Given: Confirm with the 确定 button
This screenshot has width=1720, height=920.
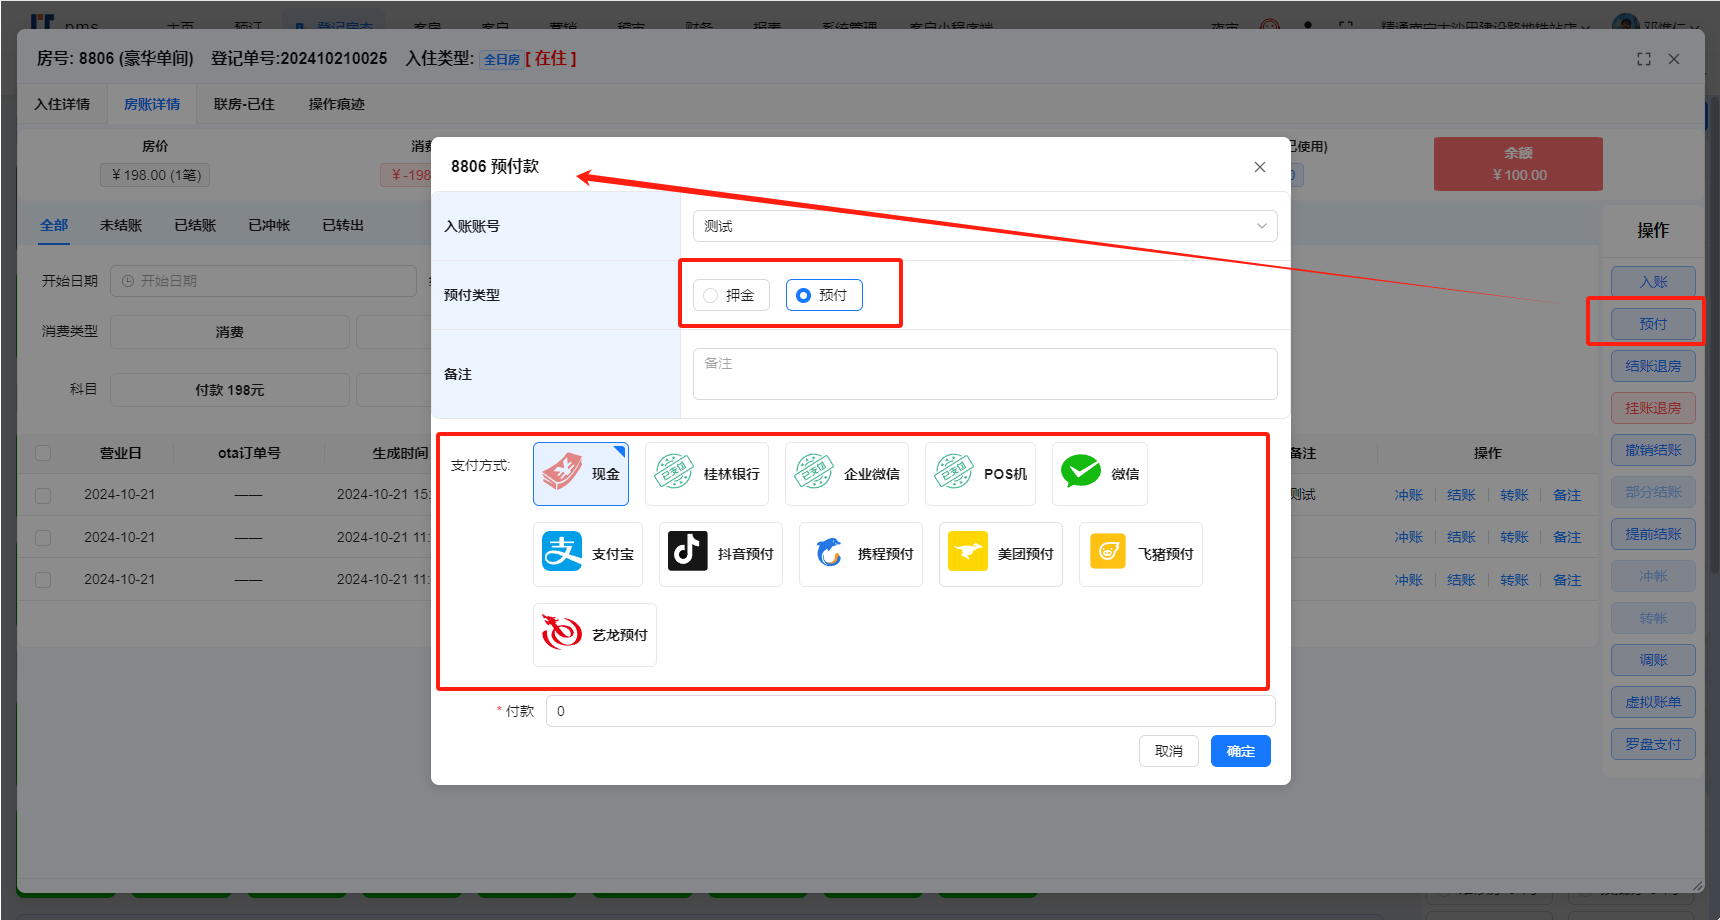Looking at the screenshot, I should [1240, 751].
